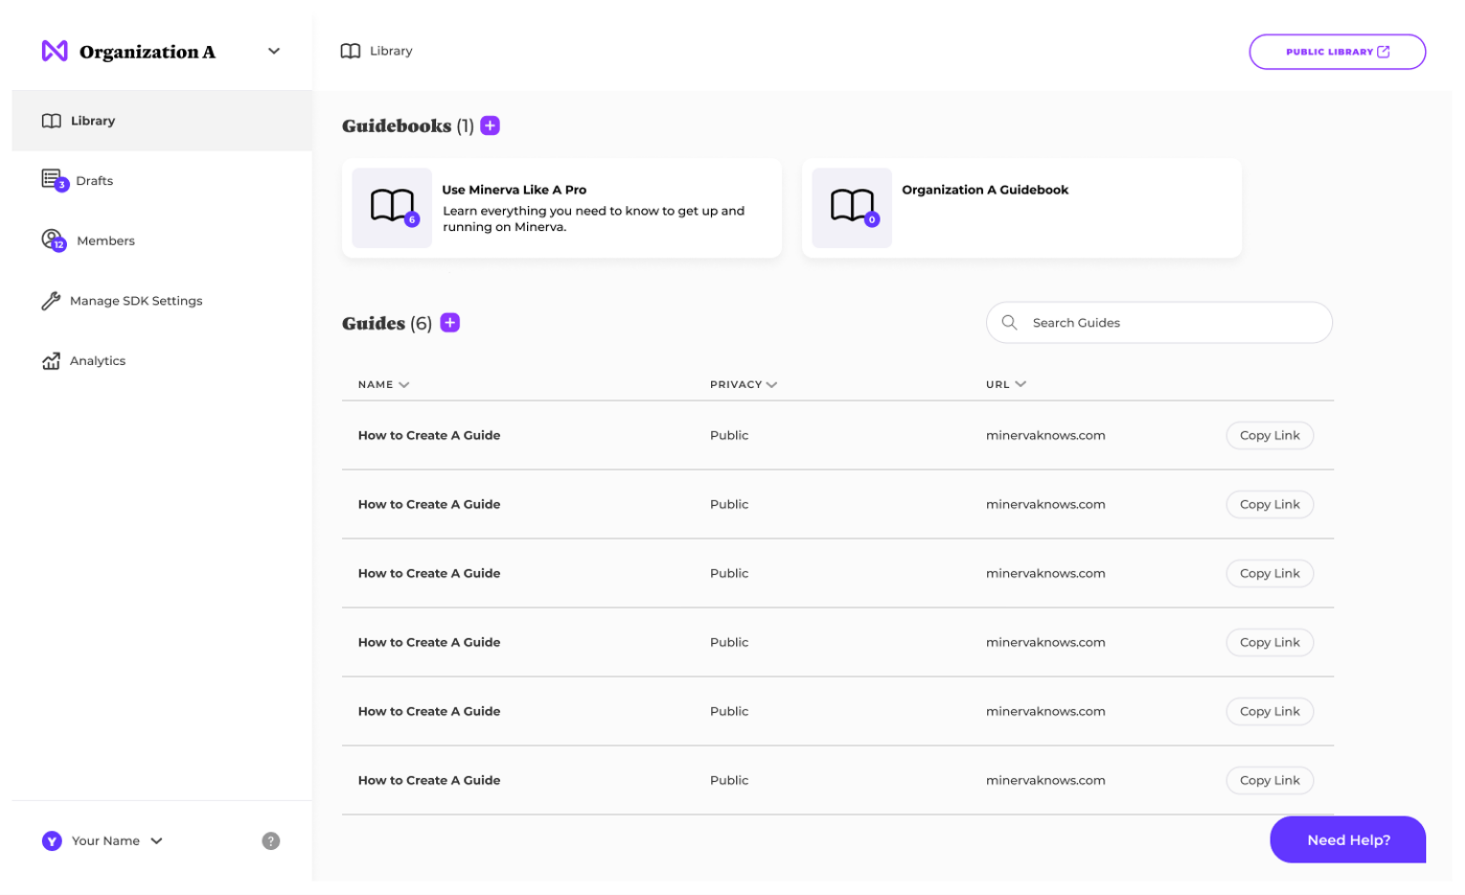The width and height of the screenshot is (1465, 895).
Task: Click the Library breadcrumb book icon
Action: coord(350,51)
